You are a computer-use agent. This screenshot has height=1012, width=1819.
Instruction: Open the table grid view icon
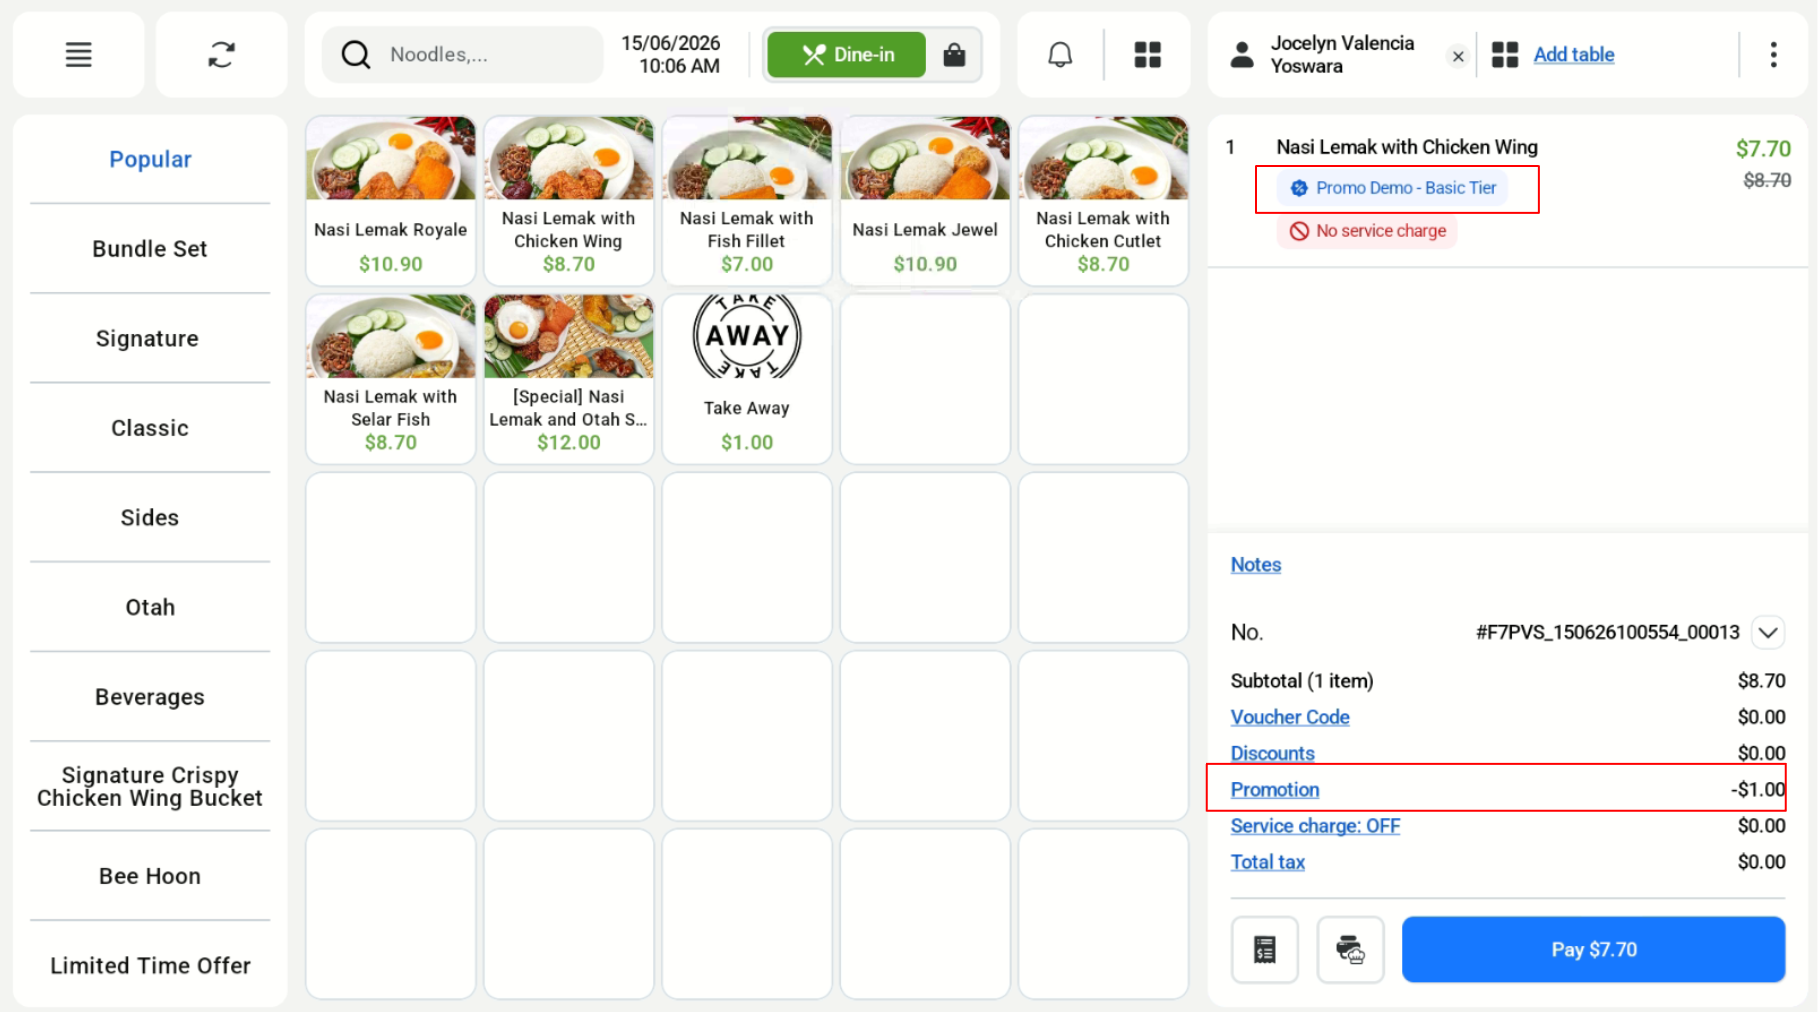click(1147, 55)
